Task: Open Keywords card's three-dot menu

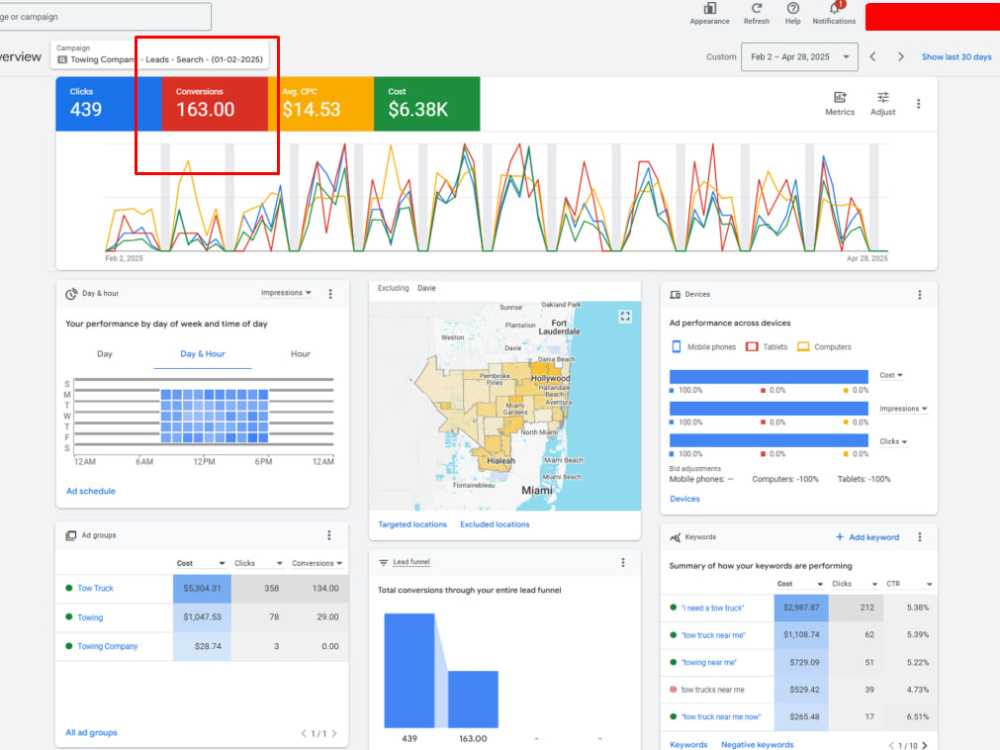Action: point(920,537)
